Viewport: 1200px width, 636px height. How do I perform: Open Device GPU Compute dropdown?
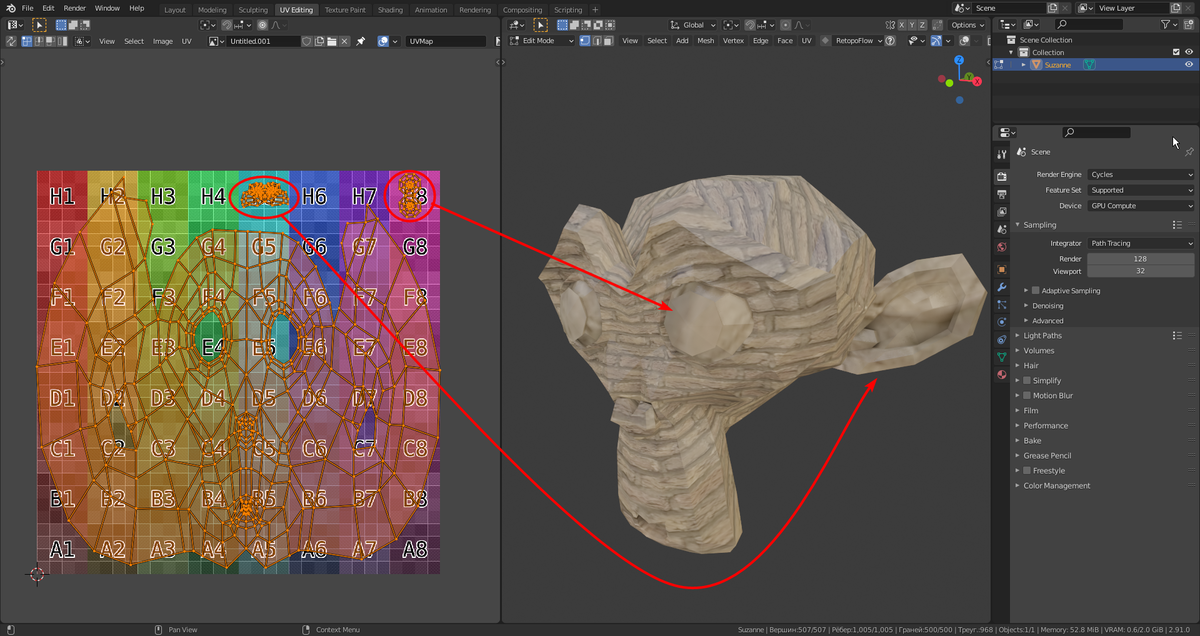pos(1141,206)
